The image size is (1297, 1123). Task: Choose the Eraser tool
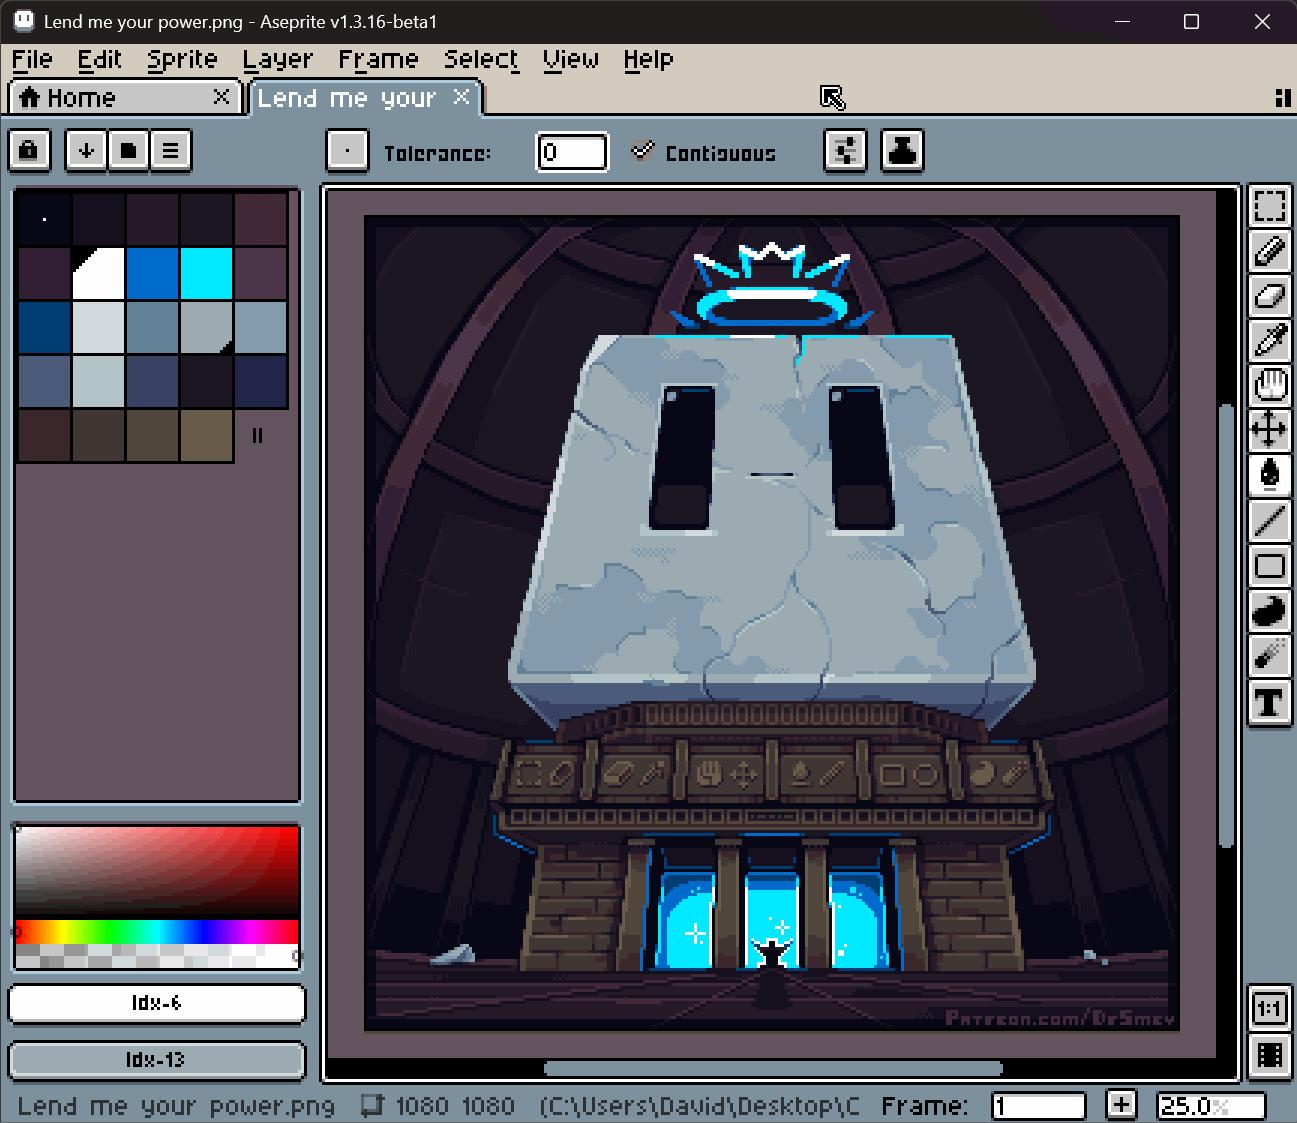pos(1269,296)
